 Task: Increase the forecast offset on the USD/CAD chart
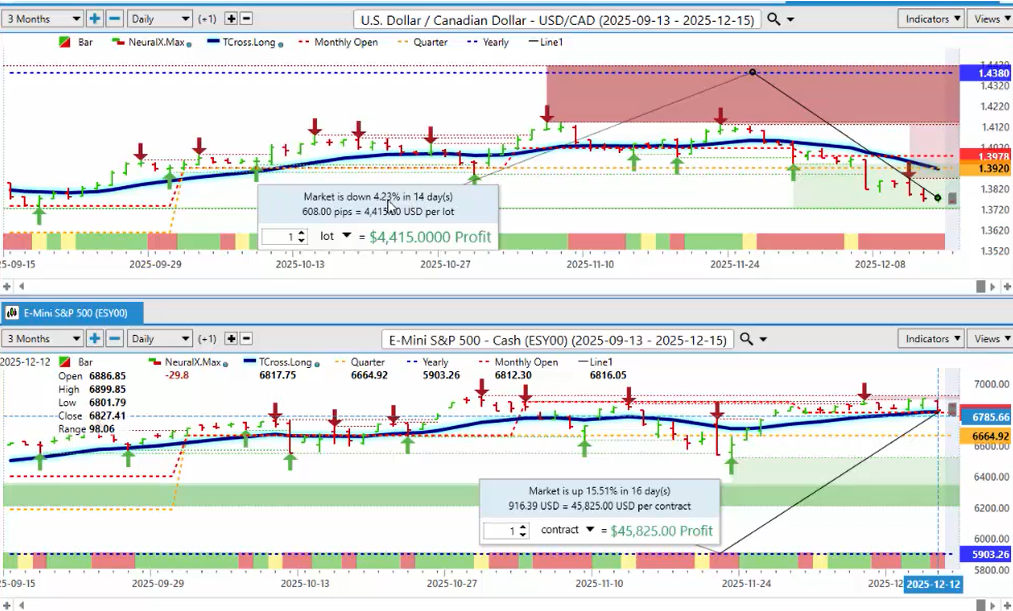click(231, 18)
